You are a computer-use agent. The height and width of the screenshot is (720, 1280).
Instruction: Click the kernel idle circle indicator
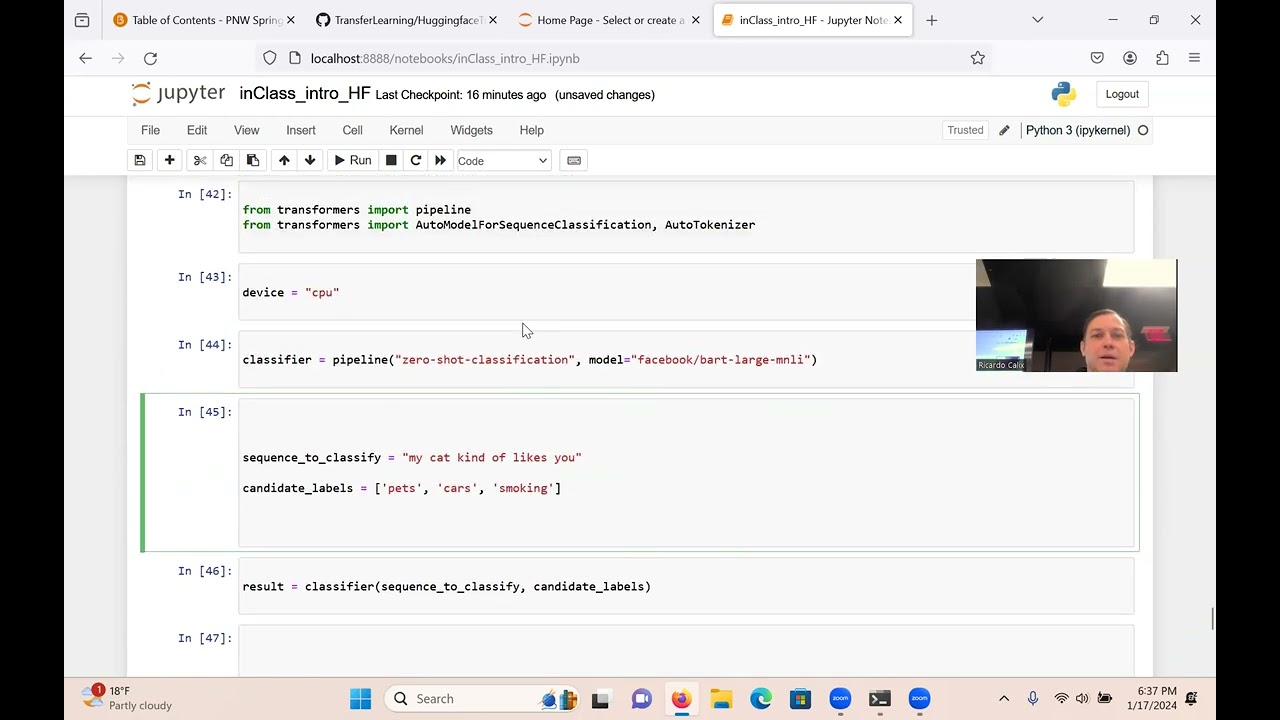(x=1143, y=130)
